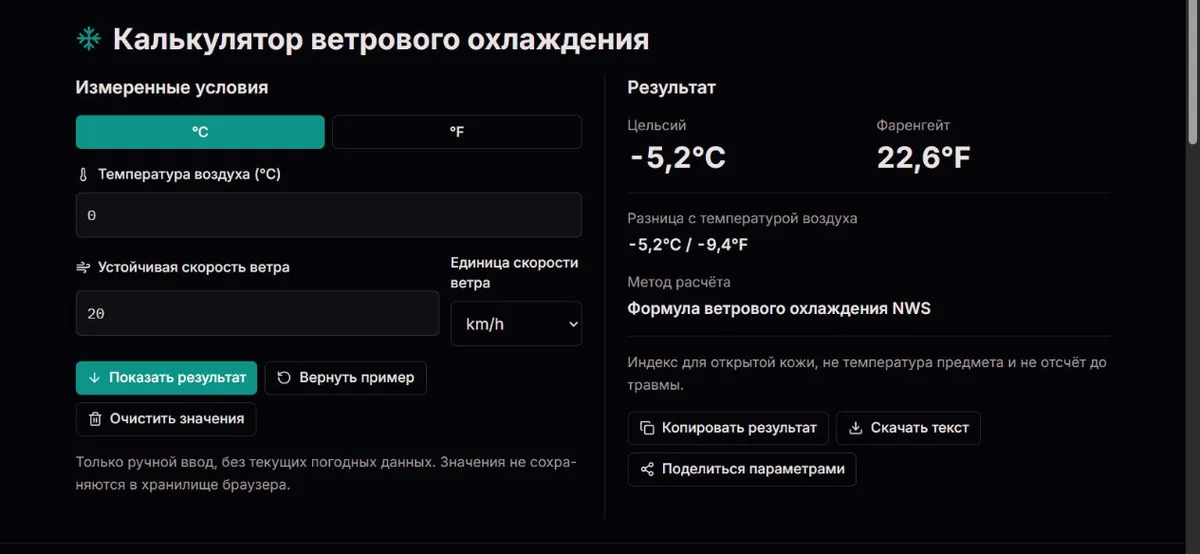Click the share icon in Поделиться параметрами
Image resolution: width=1200 pixels, height=554 pixels.
tap(647, 469)
